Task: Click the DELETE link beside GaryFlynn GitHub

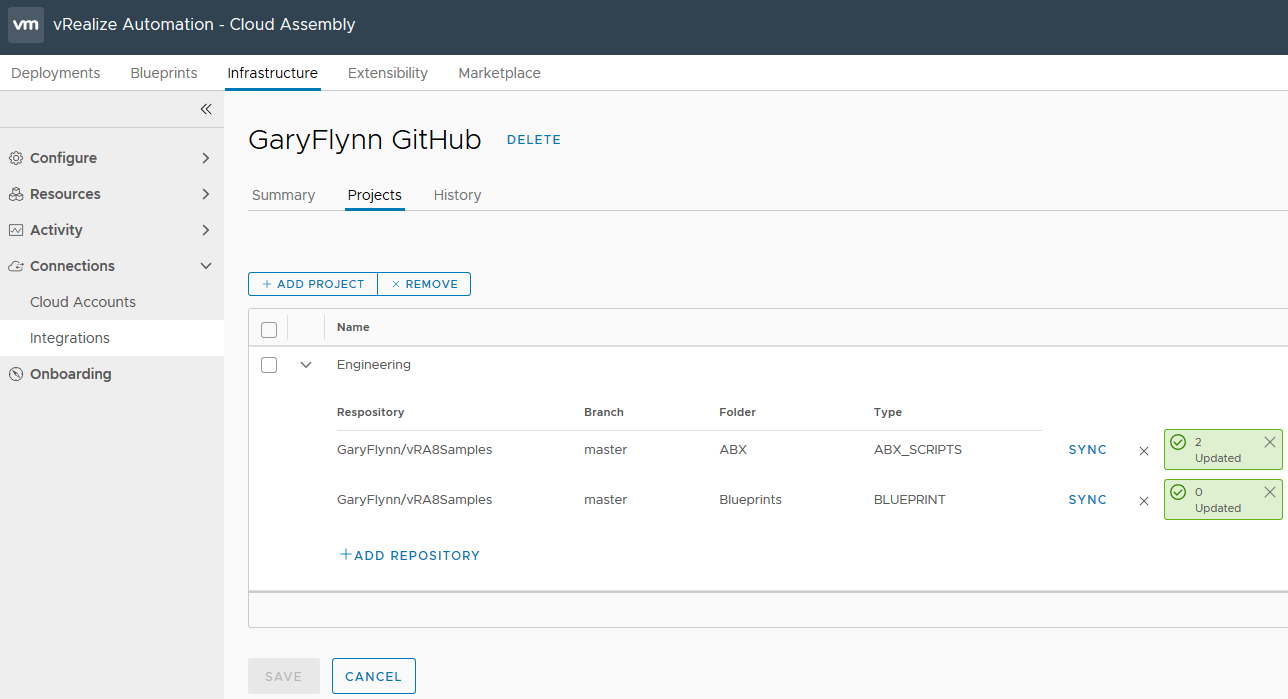Action: pos(534,140)
